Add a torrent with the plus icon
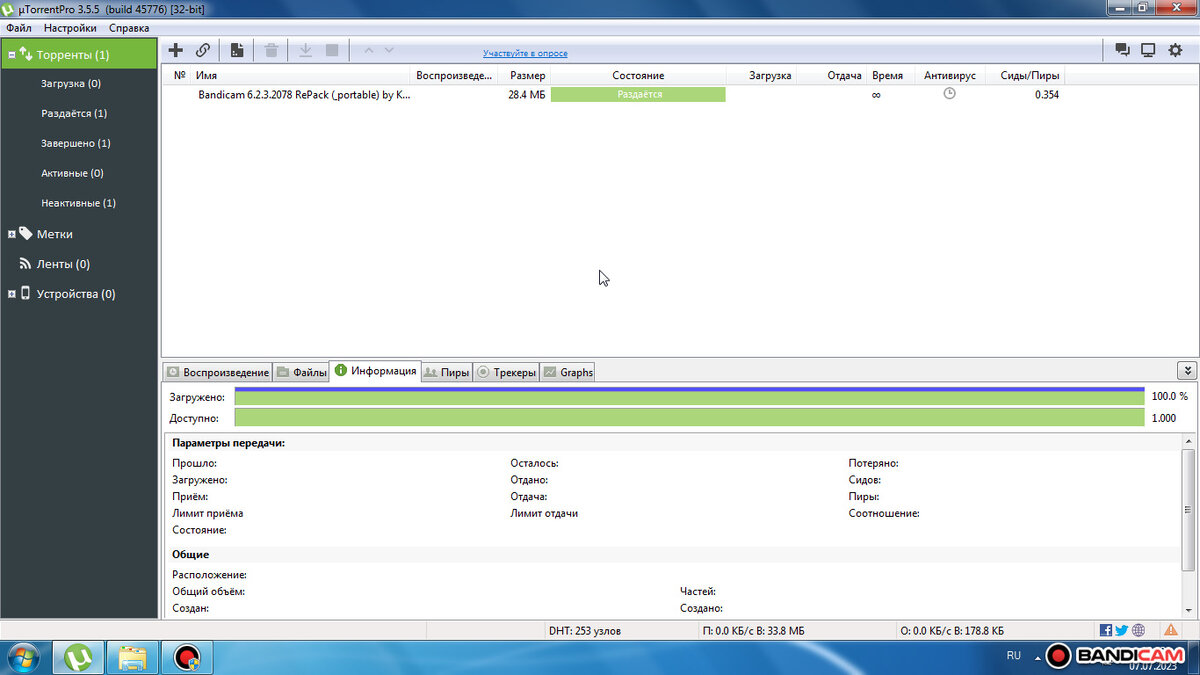 tap(176, 50)
